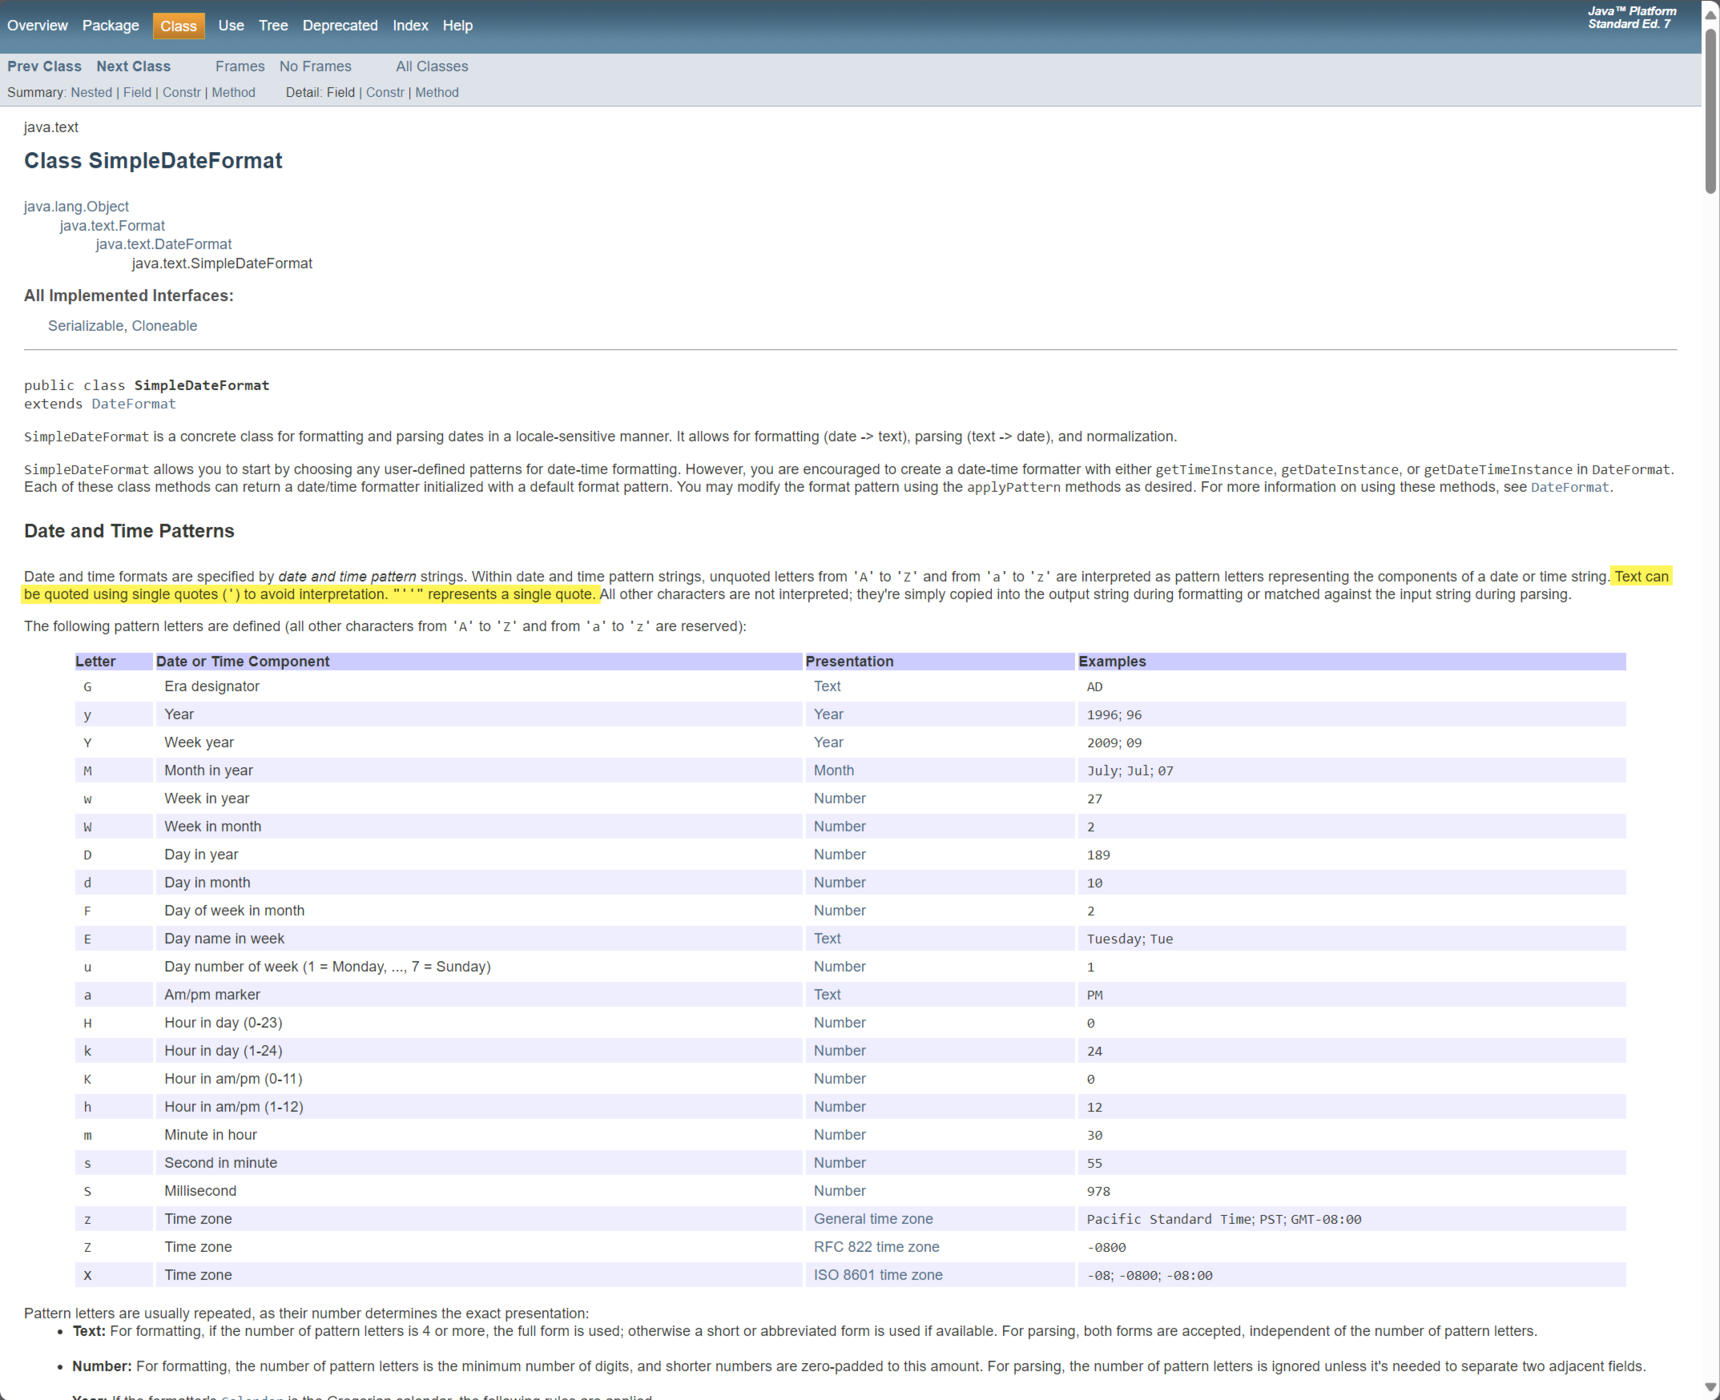
Task: Open java.text.Format class link
Action: [x=112, y=226]
